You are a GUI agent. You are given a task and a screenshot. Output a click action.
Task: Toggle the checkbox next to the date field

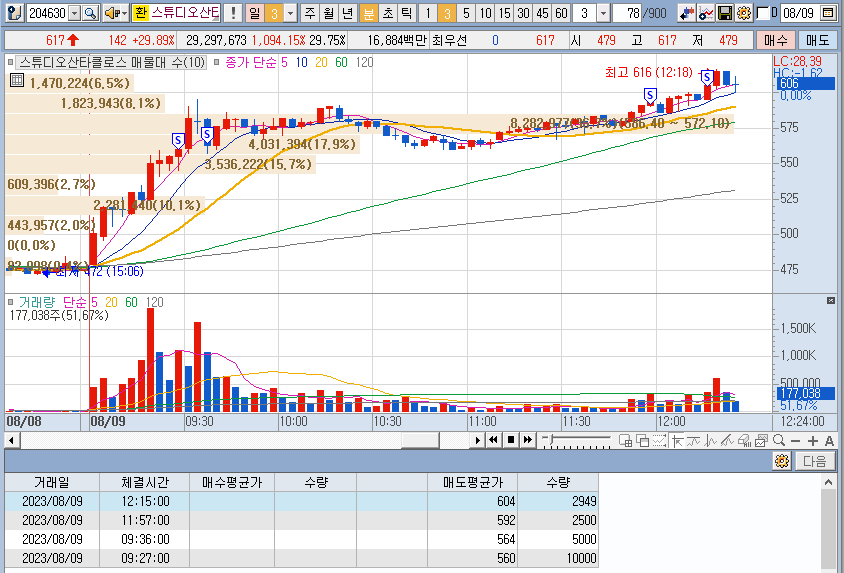click(762, 13)
